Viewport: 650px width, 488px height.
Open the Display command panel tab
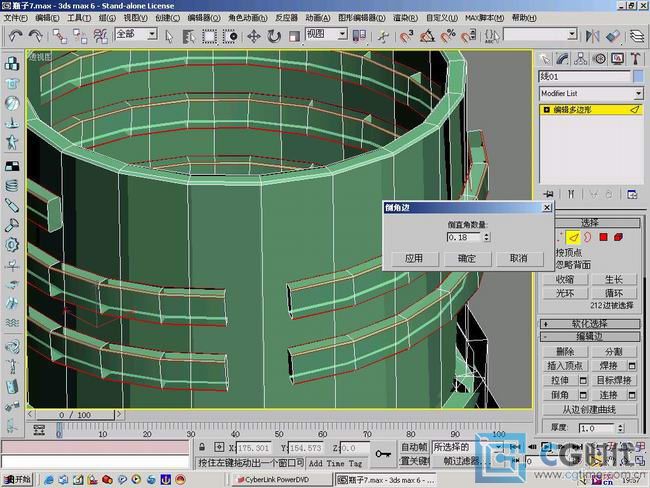pyautogui.click(x=617, y=59)
